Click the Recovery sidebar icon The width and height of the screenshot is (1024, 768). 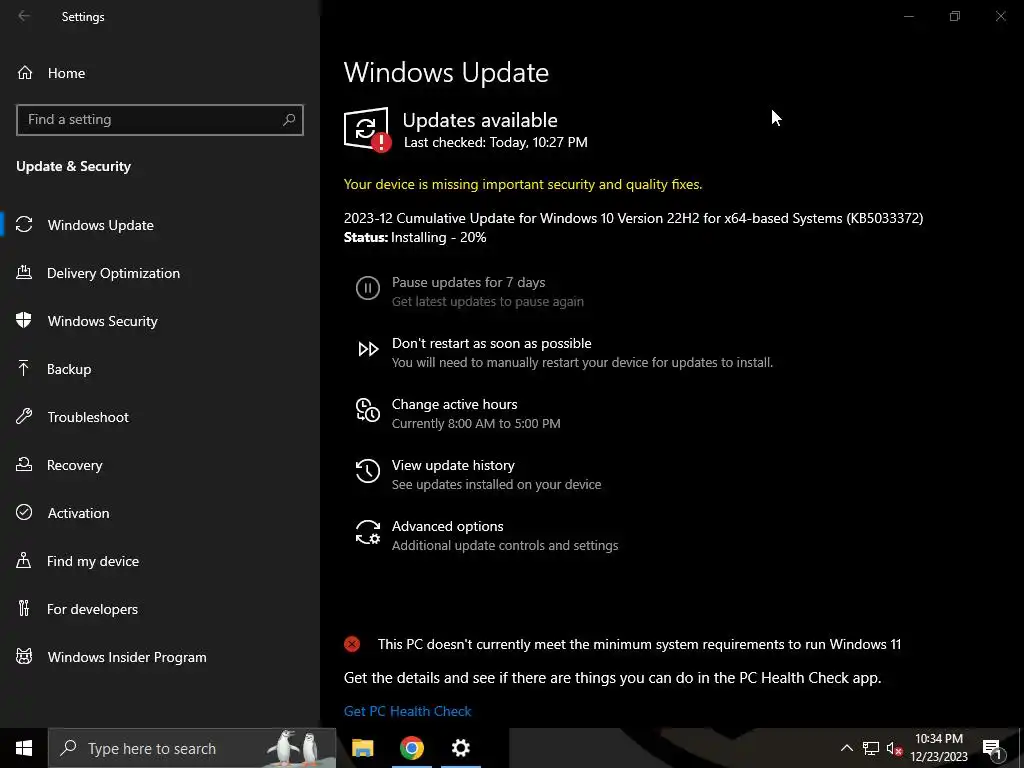tap(24, 465)
